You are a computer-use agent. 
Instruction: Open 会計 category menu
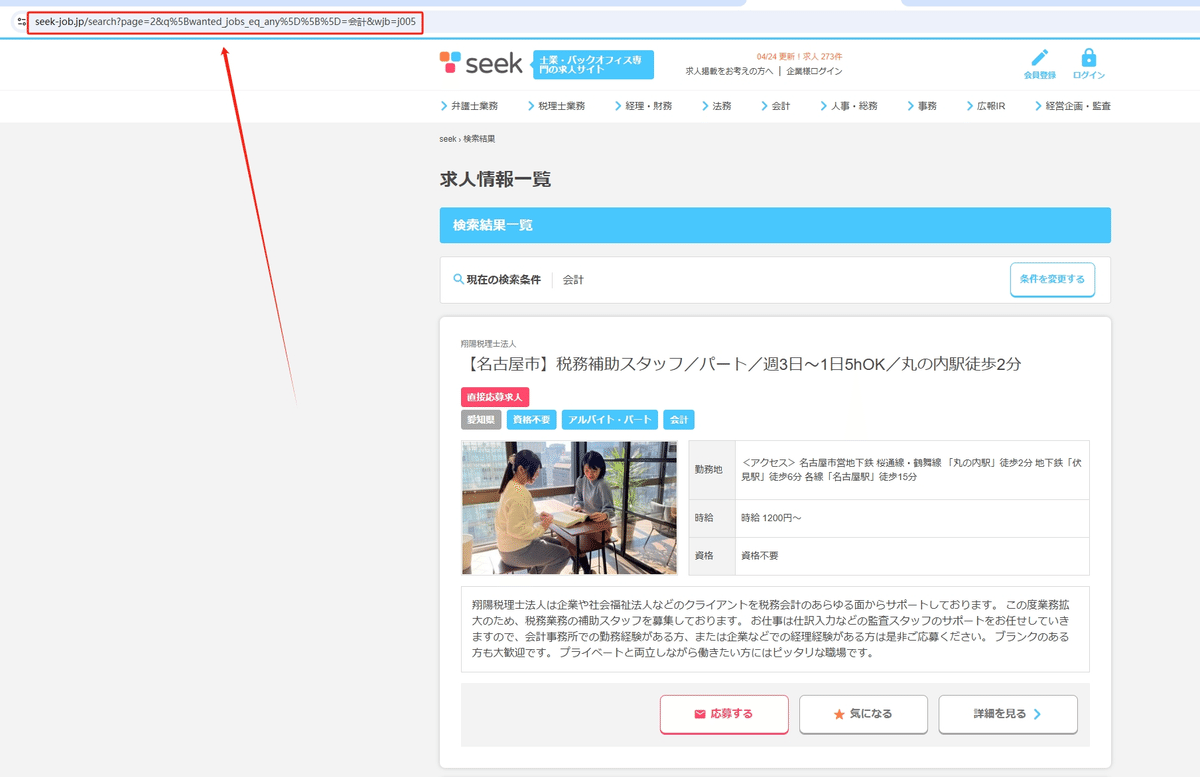775,106
